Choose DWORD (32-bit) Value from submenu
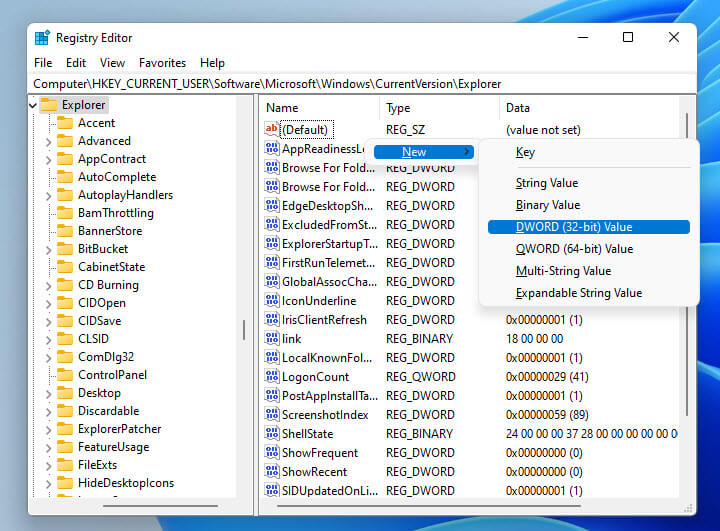The height and width of the screenshot is (531, 720). coord(589,227)
